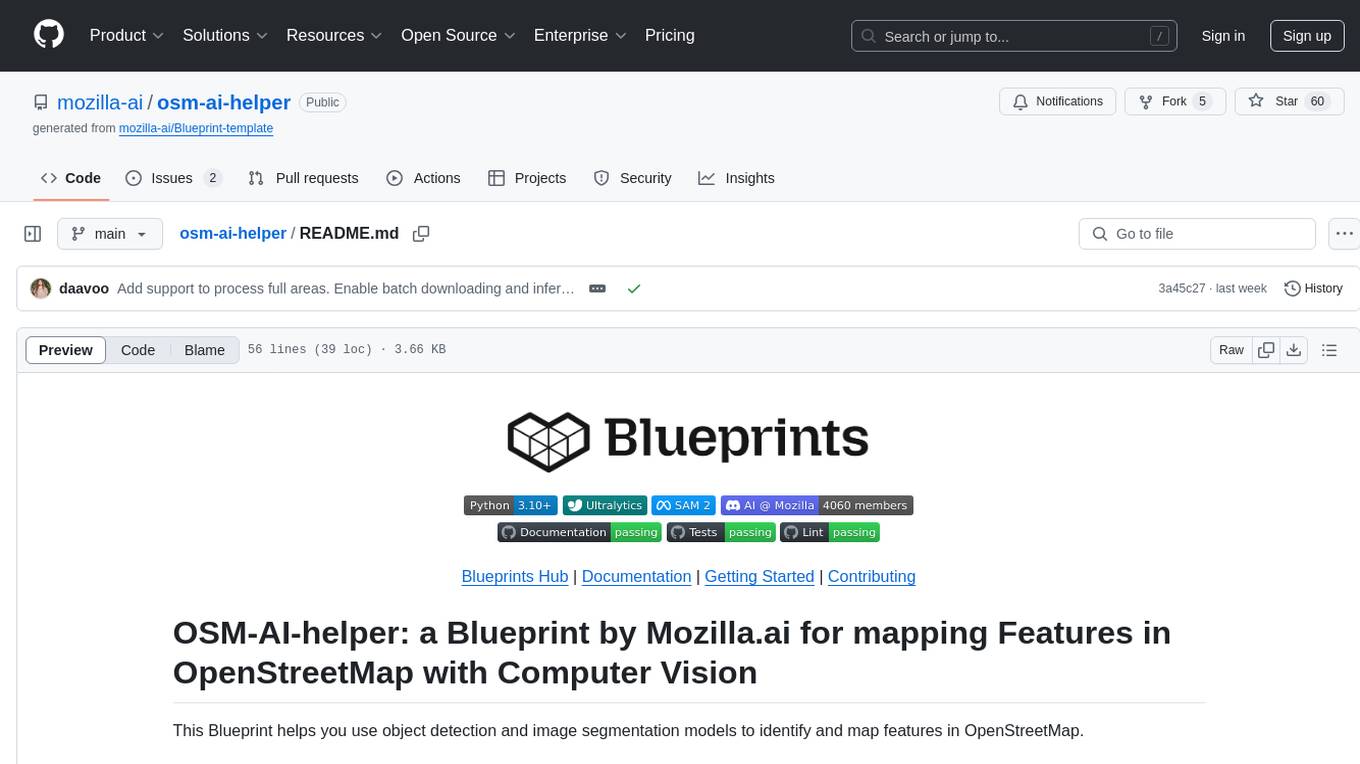Open the README Documentation link
The height and width of the screenshot is (764, 1360).
(636, 577)
